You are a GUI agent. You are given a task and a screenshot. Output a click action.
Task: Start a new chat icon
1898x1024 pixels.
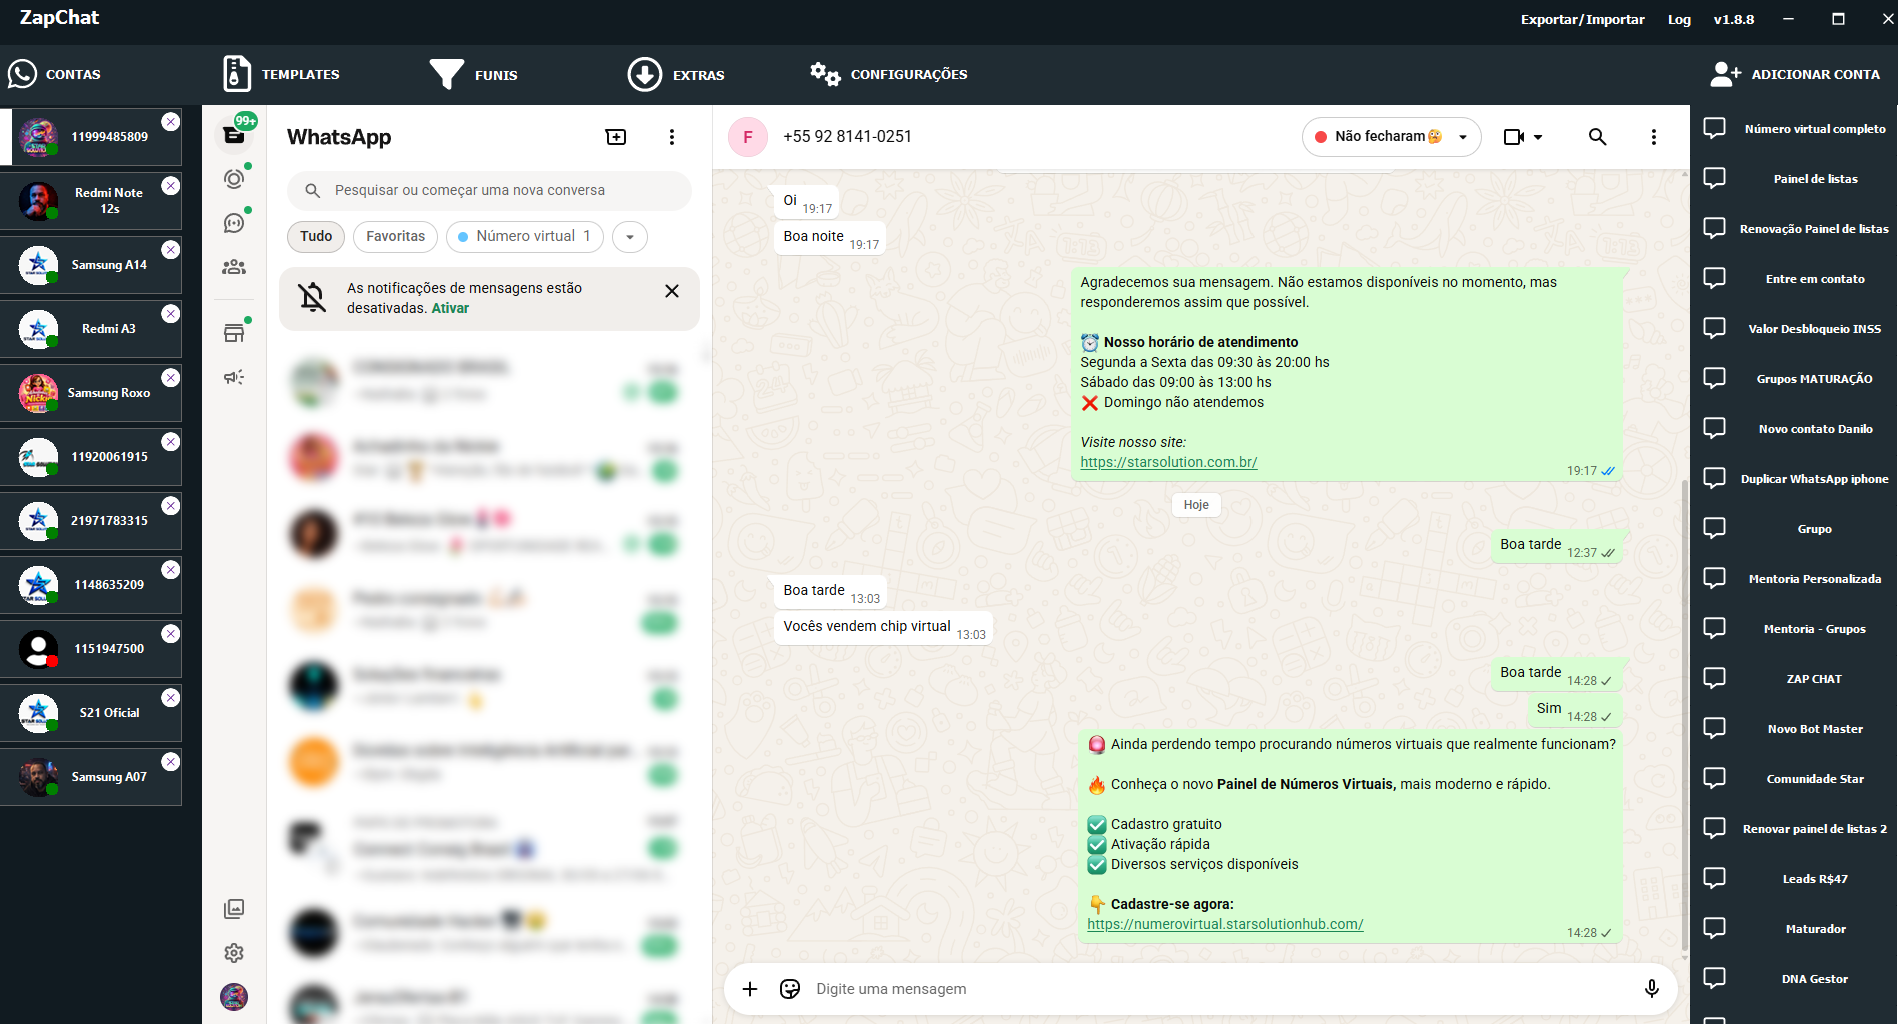(x=616, y=137)
